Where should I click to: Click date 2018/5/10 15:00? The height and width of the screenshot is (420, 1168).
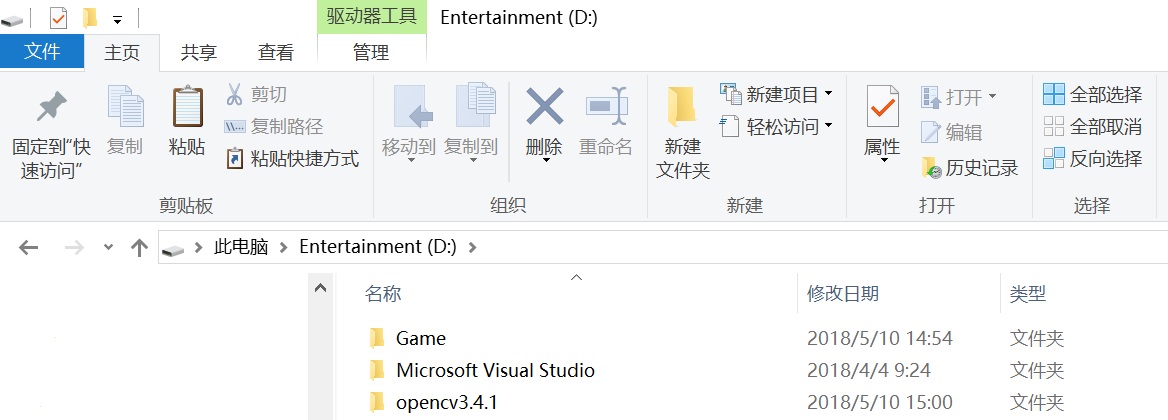pos(880,404)
